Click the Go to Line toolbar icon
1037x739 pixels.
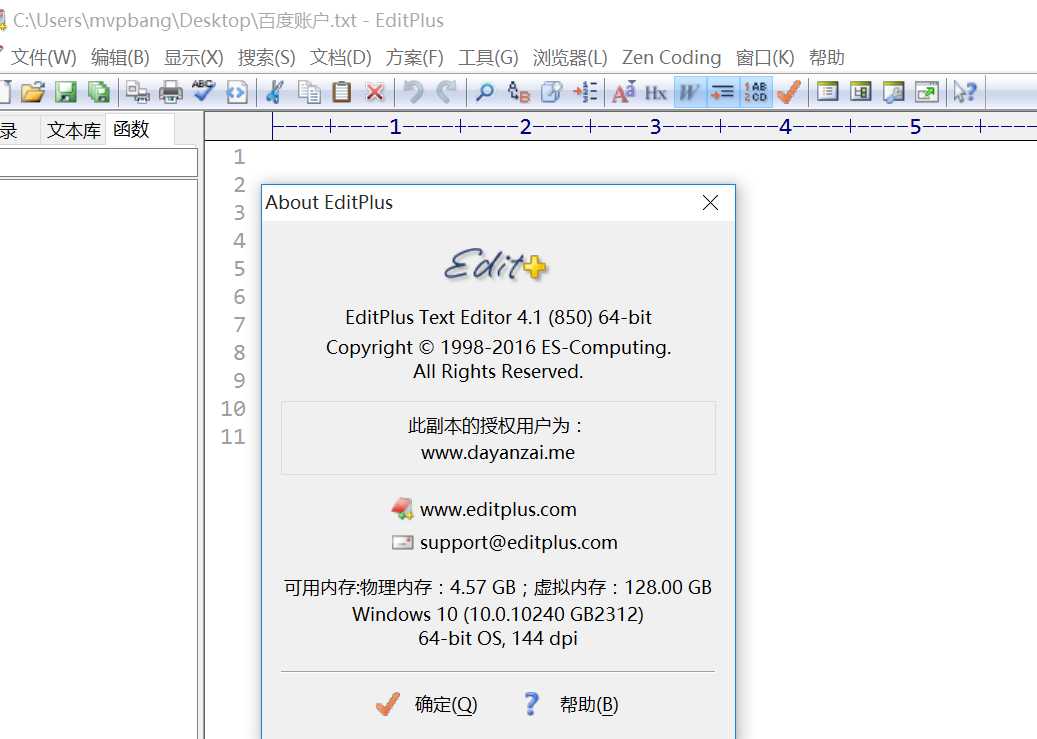click(x=585, y=92)
